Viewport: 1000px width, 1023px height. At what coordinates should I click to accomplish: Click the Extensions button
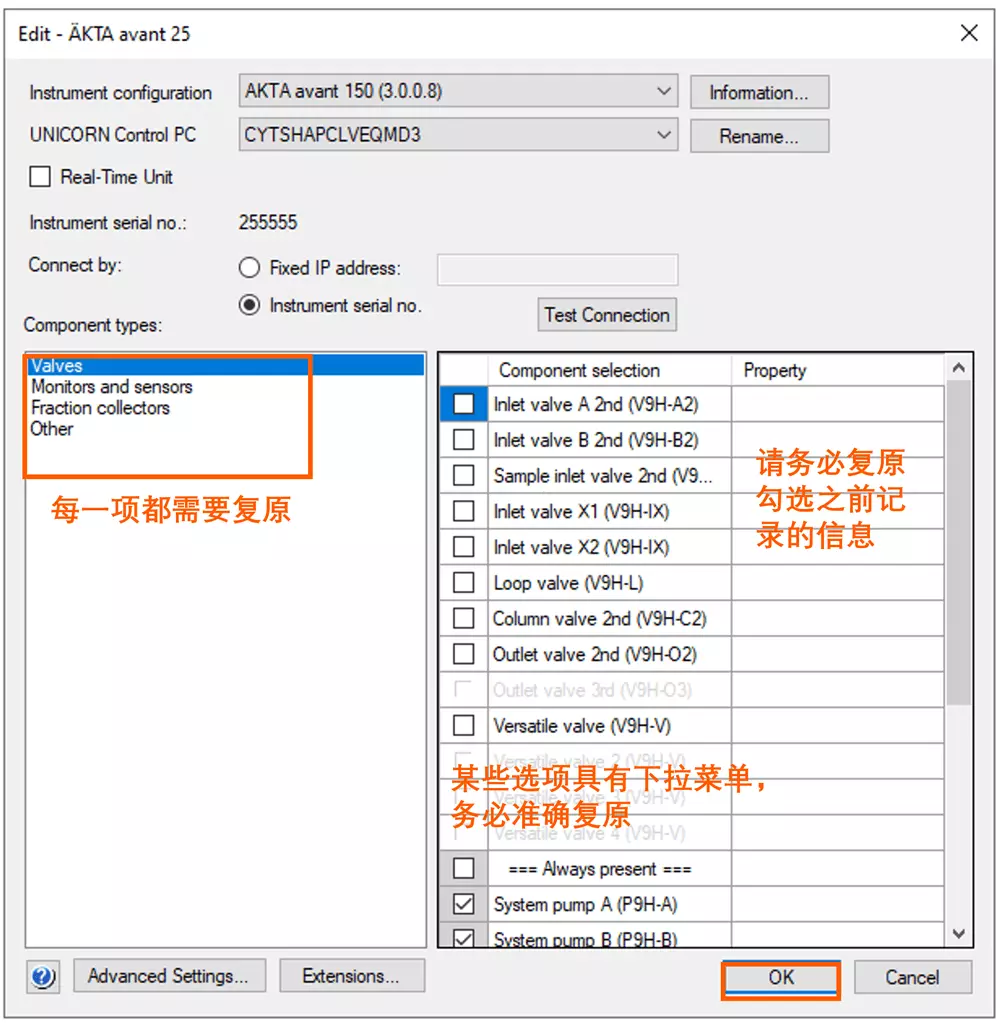[x=351, y=976]
